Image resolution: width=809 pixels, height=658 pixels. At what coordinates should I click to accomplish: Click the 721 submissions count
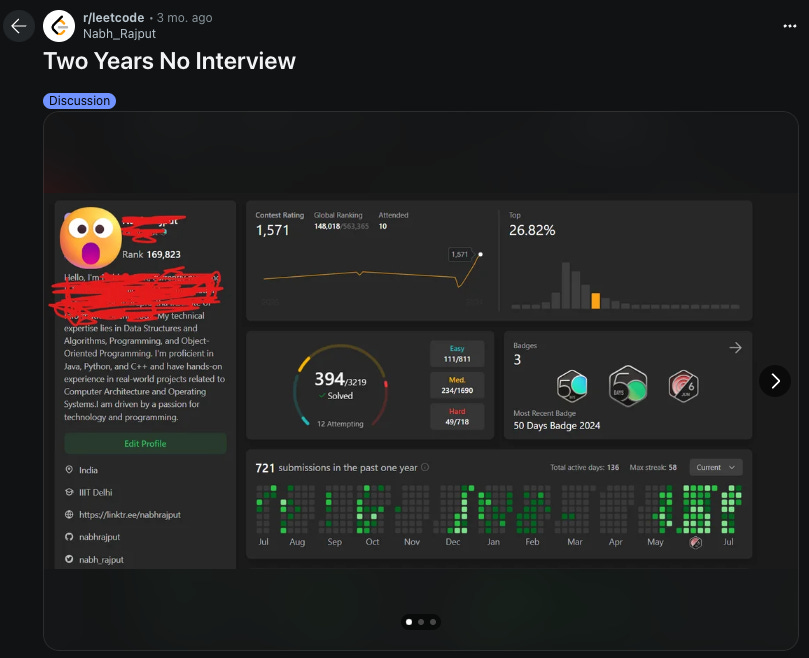(265, 468)
